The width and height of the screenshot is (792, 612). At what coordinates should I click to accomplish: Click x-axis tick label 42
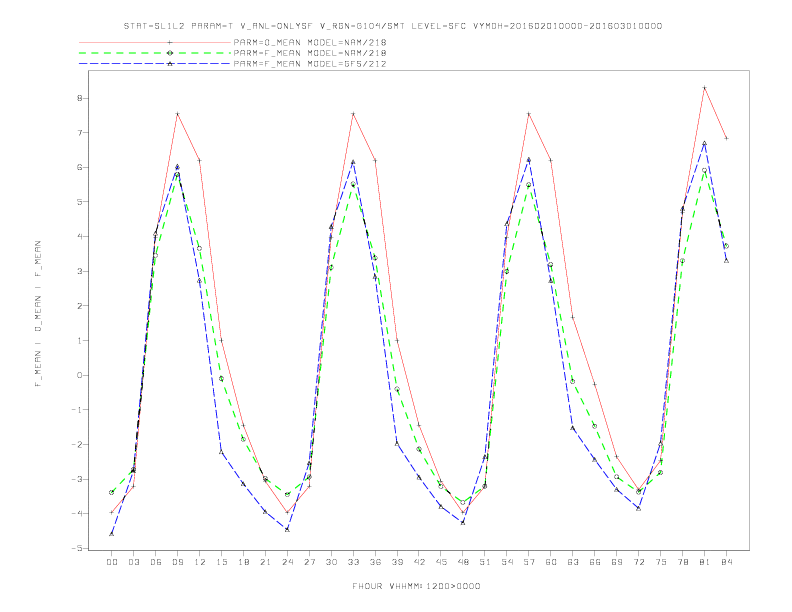tap(419, 562)
